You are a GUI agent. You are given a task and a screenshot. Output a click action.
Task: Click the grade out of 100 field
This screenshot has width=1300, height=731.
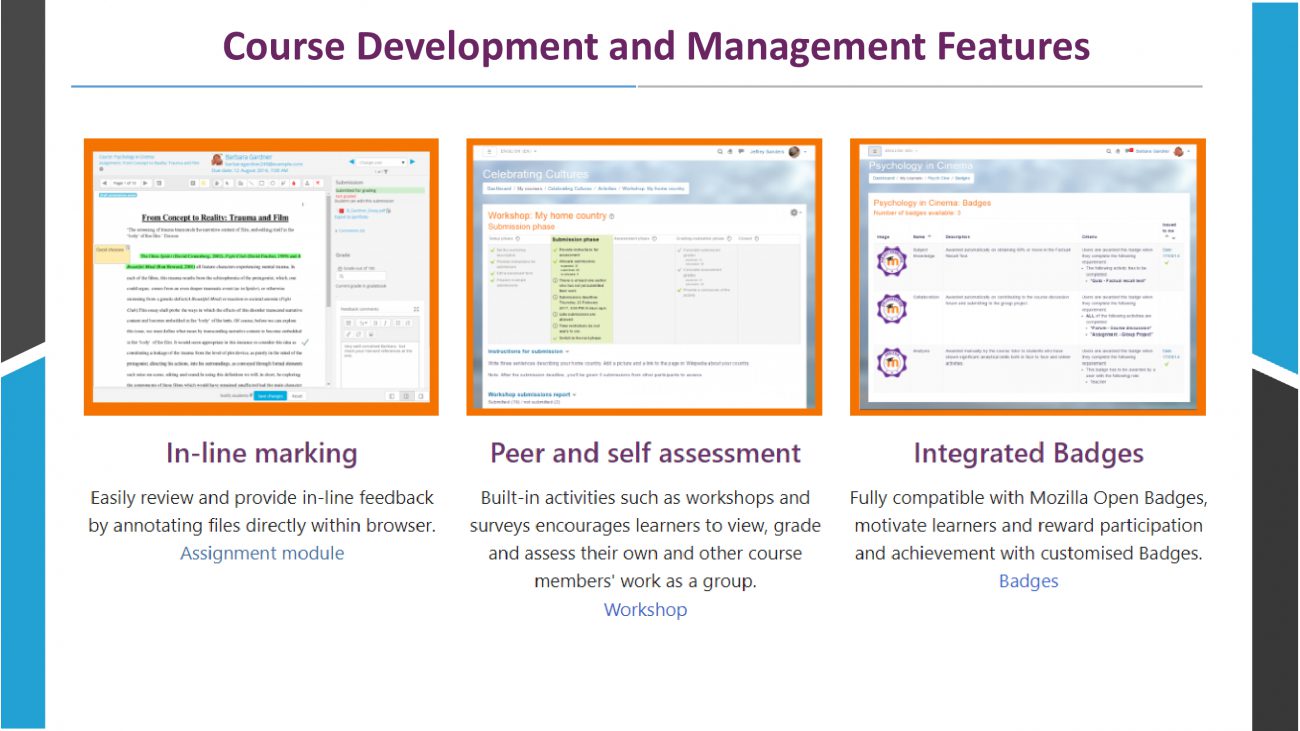tap(359, 277)
